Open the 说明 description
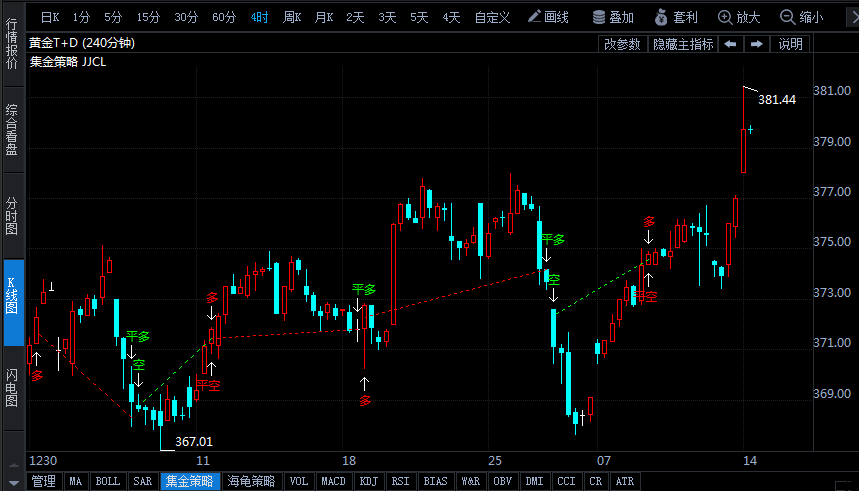This screenshot has height=491, width=859. click(x=790, y=44)
